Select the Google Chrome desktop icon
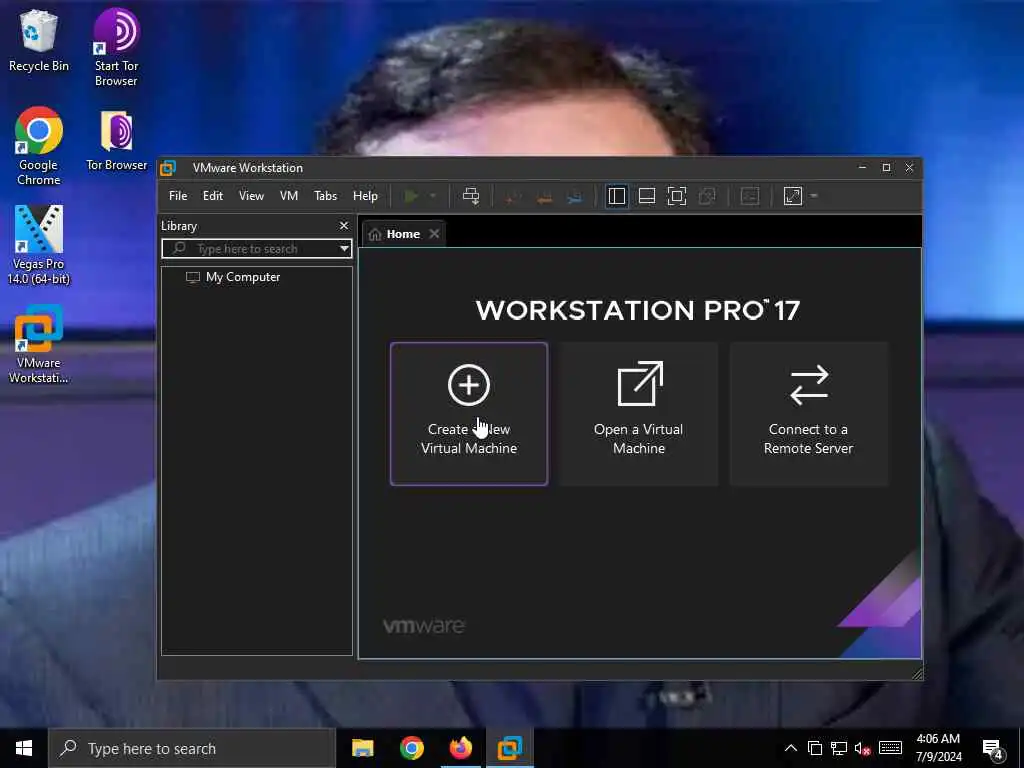Screen dimensions: 1024x768 click(39, 146)
